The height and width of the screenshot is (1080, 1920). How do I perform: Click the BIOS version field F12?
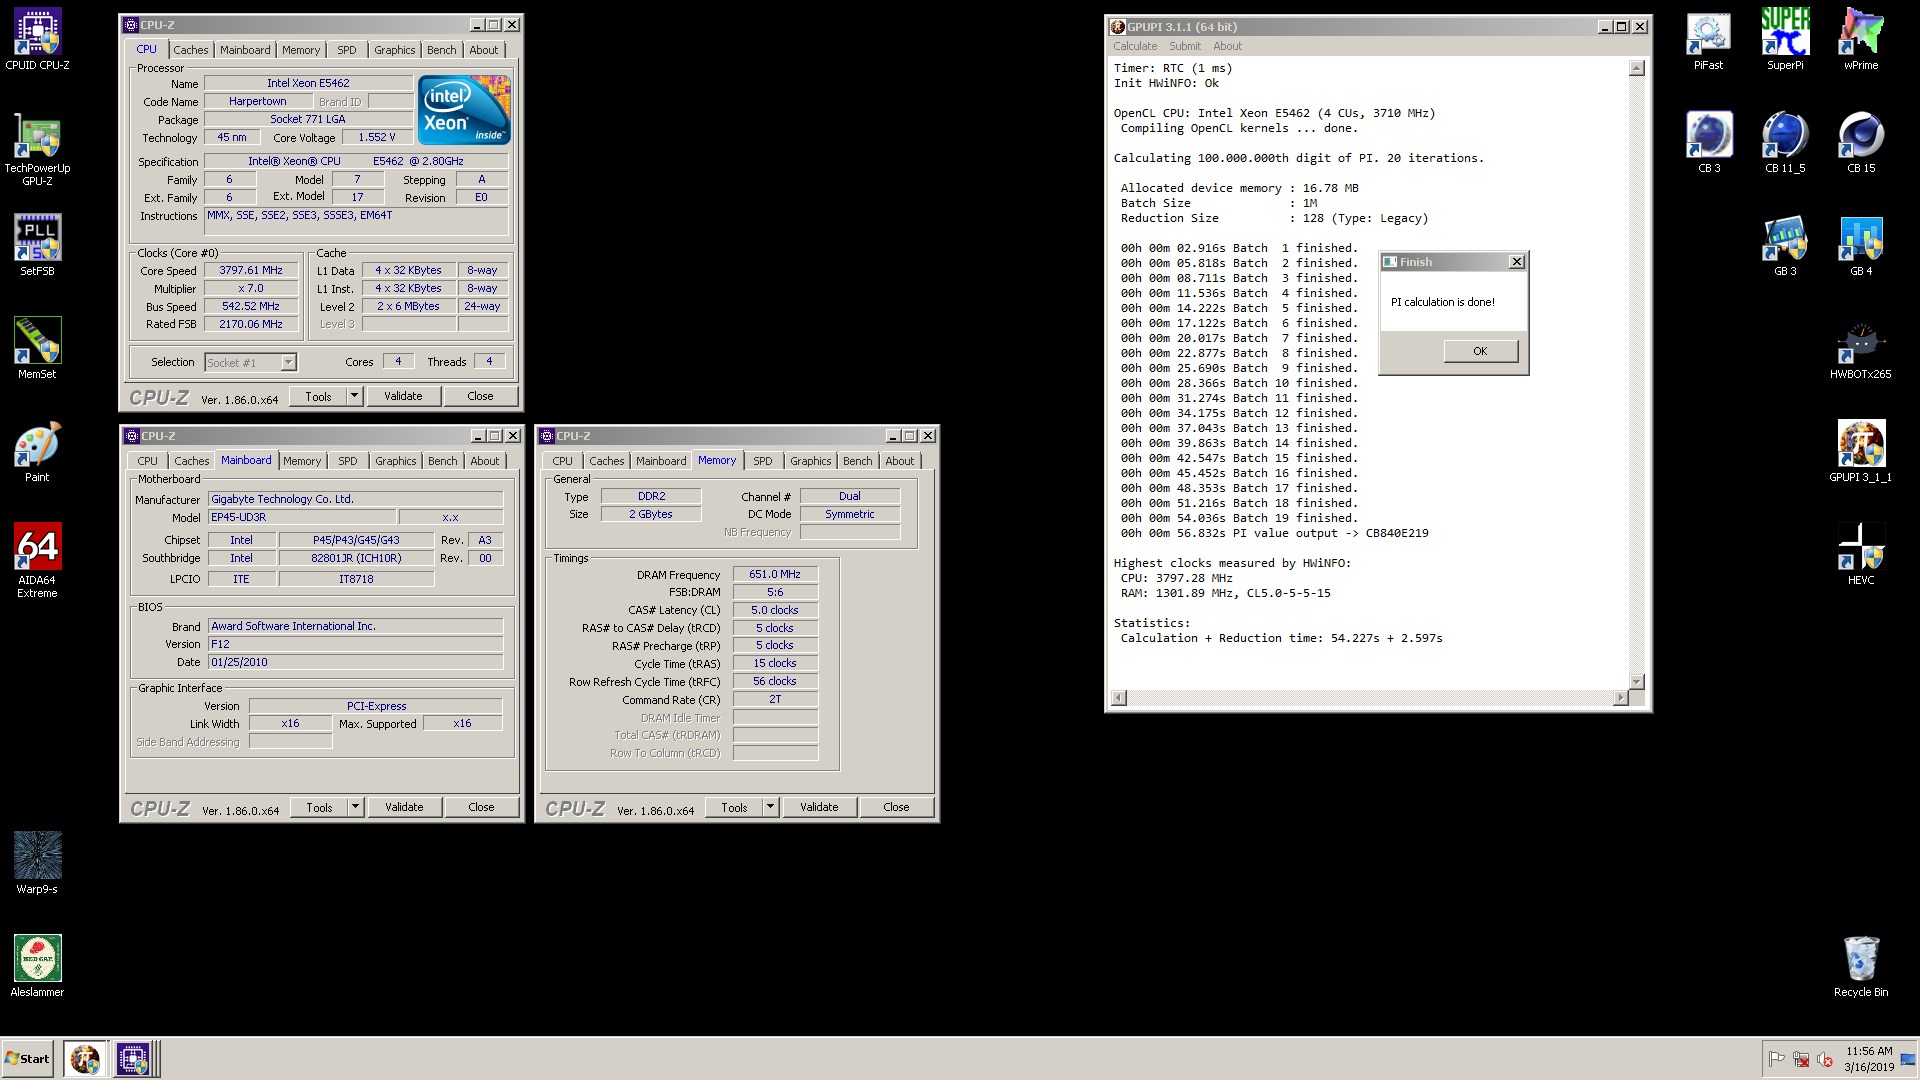coord(355,644)
